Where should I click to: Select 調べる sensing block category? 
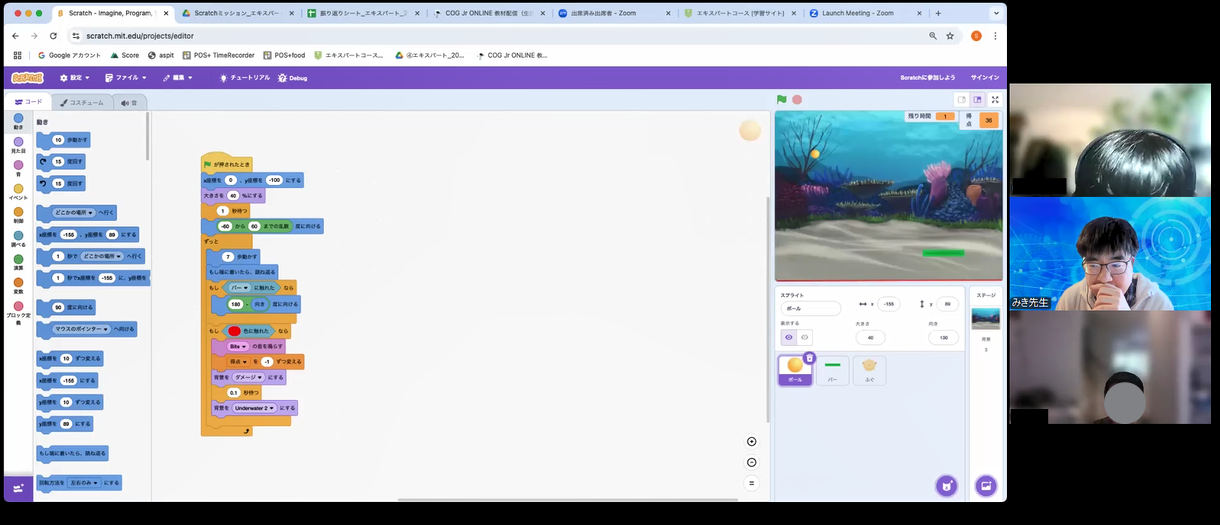pos(18,238)
